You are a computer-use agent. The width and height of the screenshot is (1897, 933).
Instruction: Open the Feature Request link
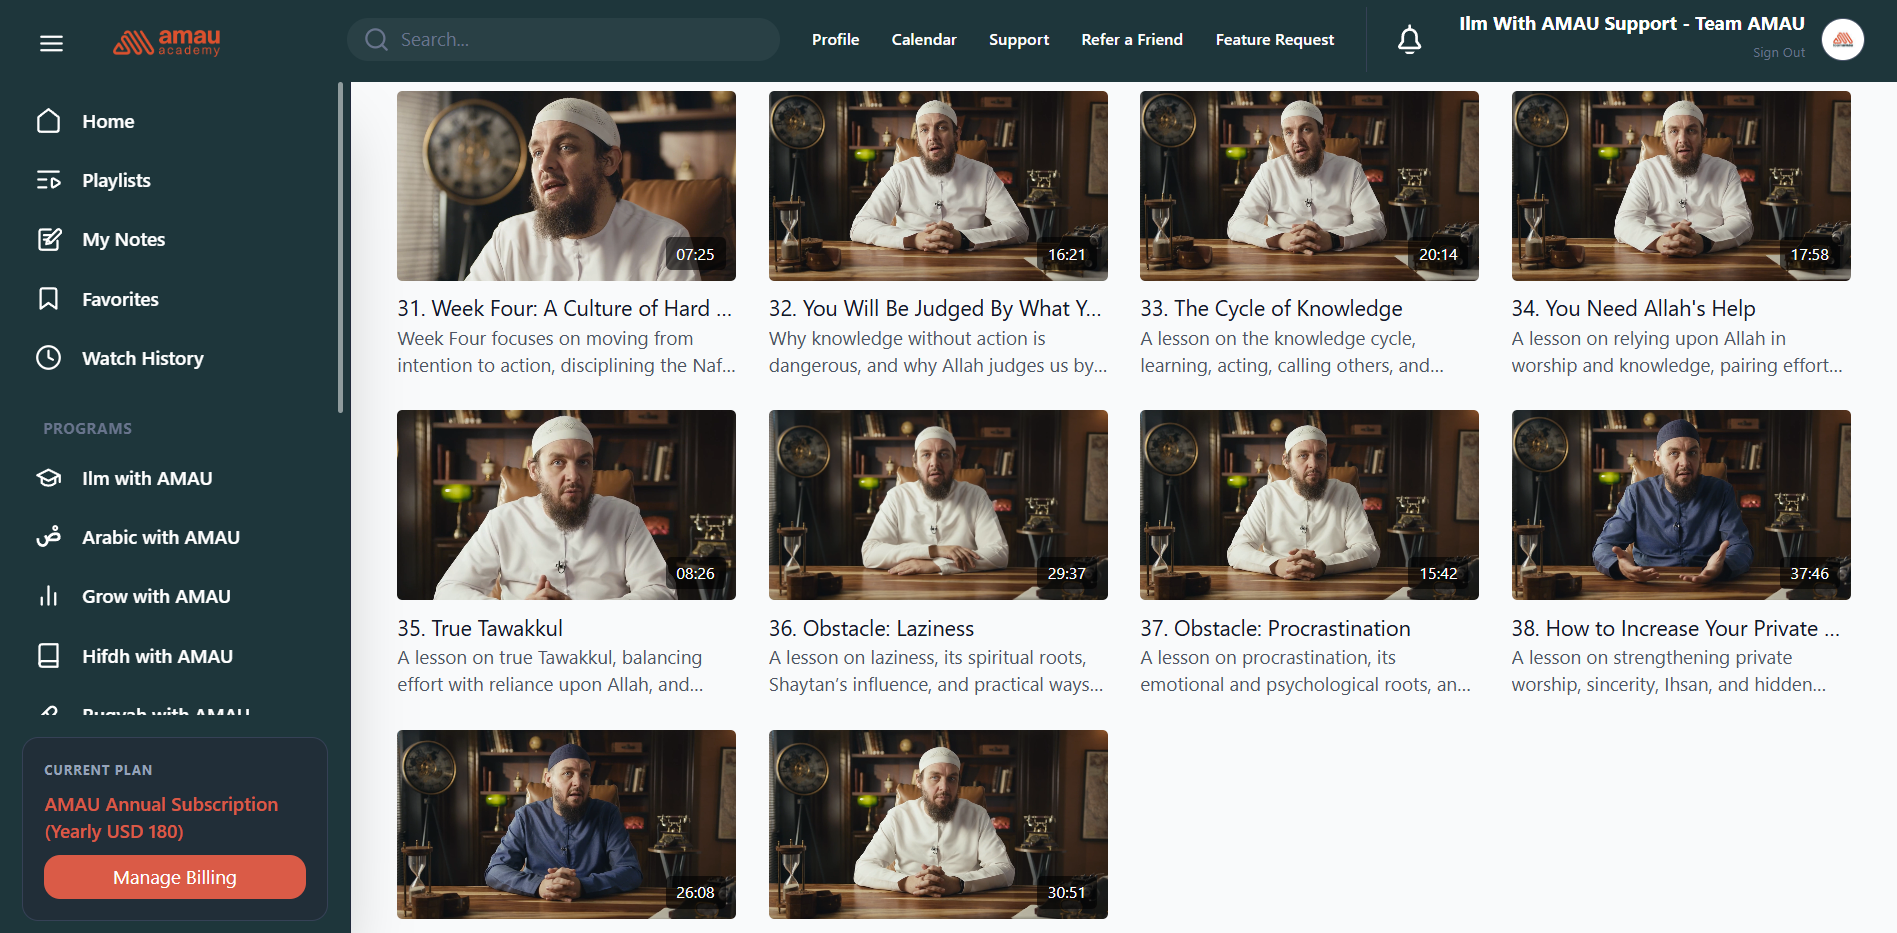tap(1274, 40)
